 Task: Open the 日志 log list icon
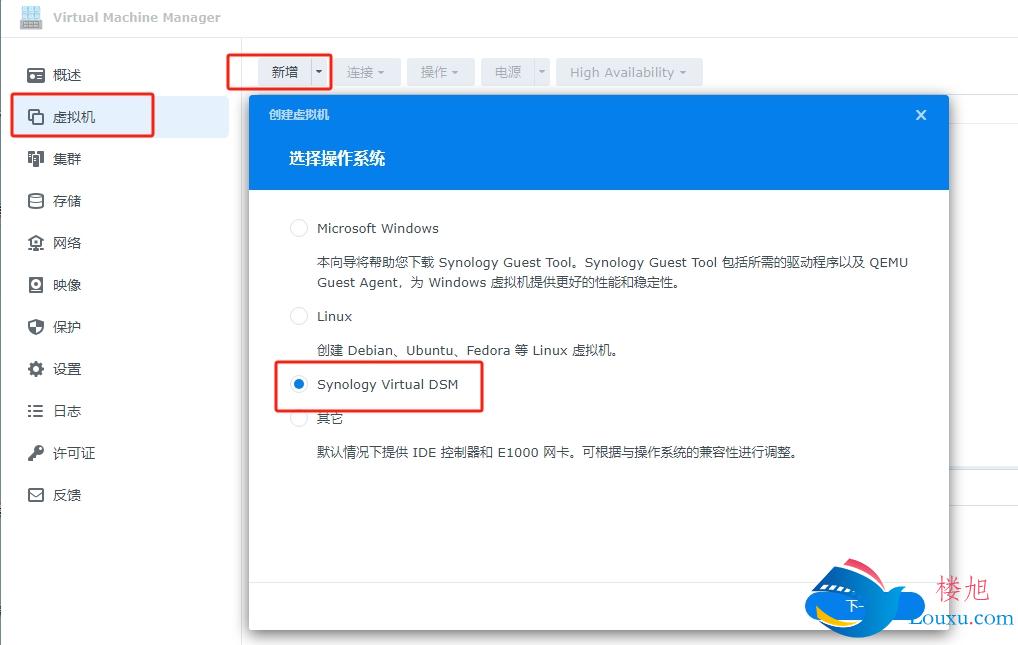[36, 411]
